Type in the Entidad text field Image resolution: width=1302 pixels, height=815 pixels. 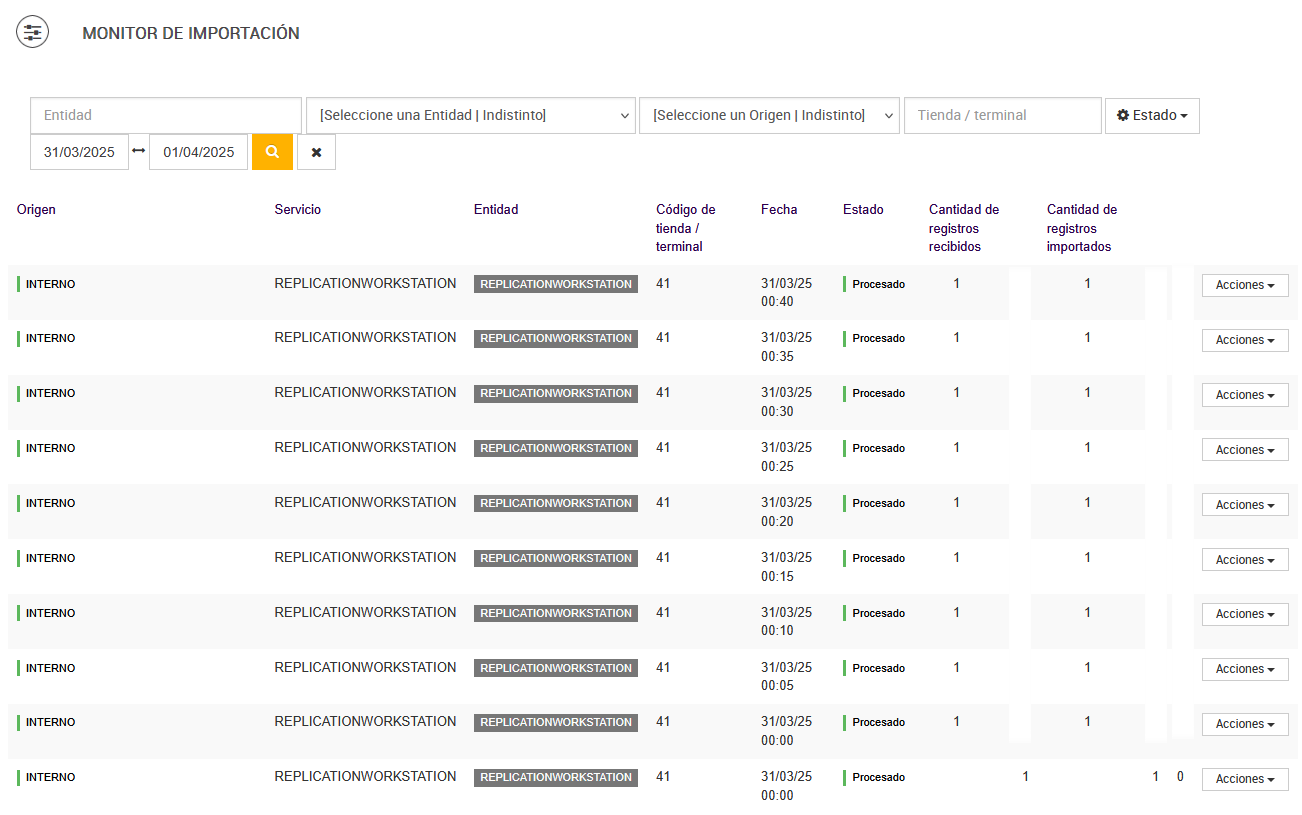[166, 115]
